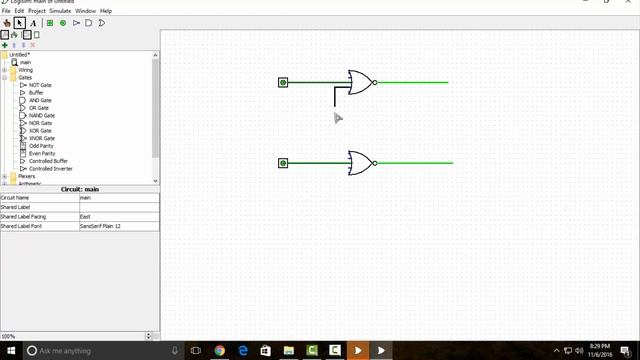Open the Windows Store taskbar icon
This screenshot has width=640, height=360.
tap(266, 351)
